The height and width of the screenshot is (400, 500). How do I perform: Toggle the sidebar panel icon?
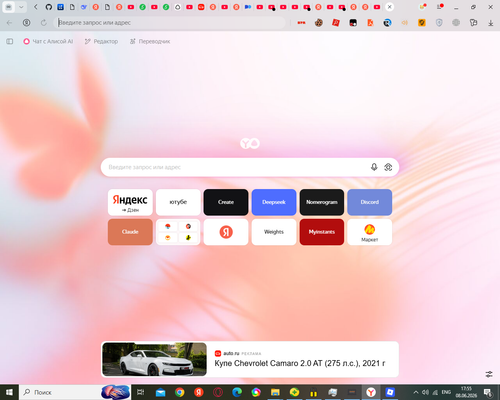[x=10, y=41]
